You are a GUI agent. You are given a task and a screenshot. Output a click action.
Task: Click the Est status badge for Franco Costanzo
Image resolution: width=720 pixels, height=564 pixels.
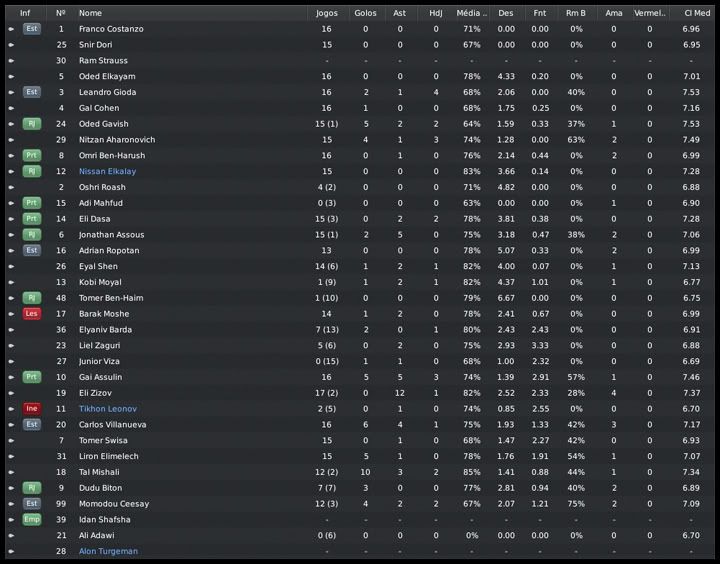click(31, 29)
